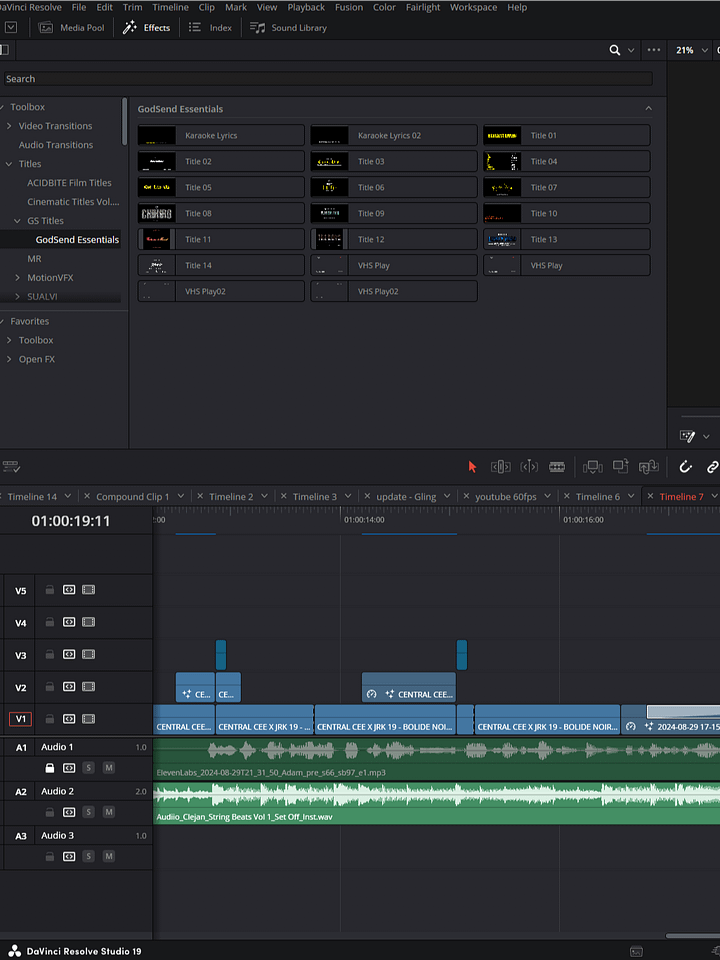Open the Sound Library panel

288,28
